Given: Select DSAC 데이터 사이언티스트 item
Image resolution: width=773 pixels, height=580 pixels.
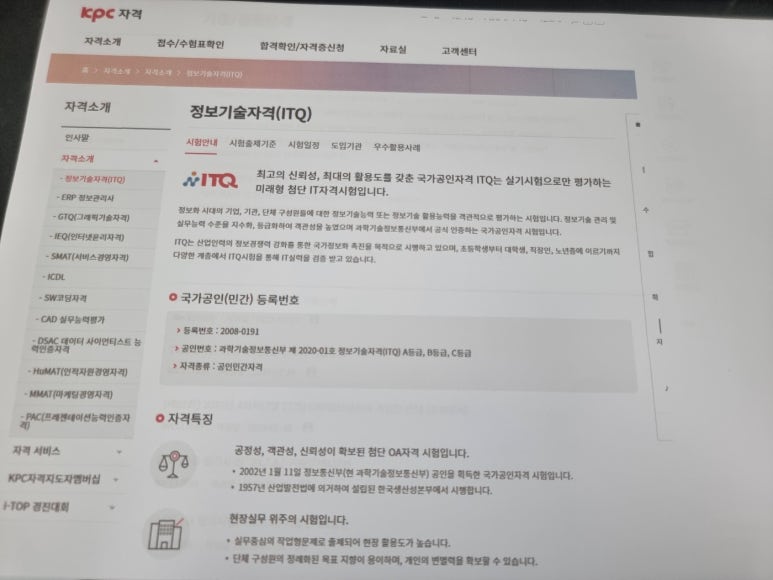Looking at the screenshot, I should tap(86, 345).
